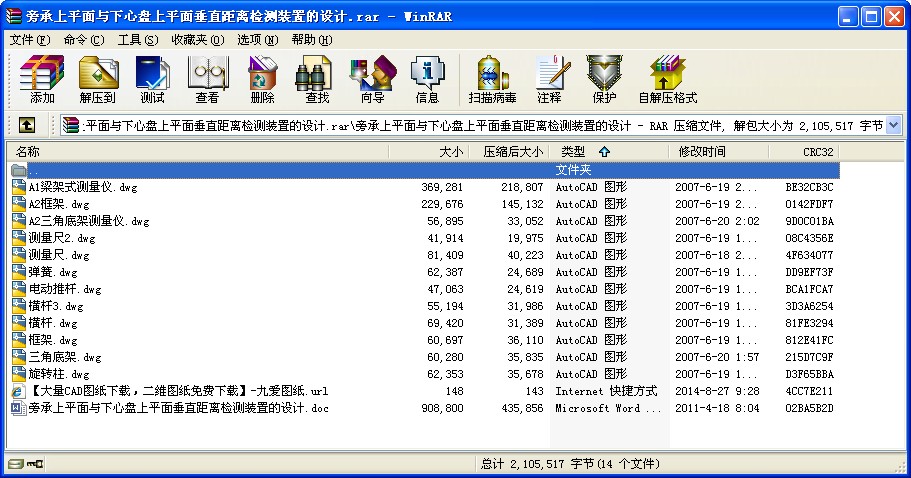The image size is (911, 478).
Task: Open the 查看 (View) toolbar icon
Action: click(x=207, y=80)
